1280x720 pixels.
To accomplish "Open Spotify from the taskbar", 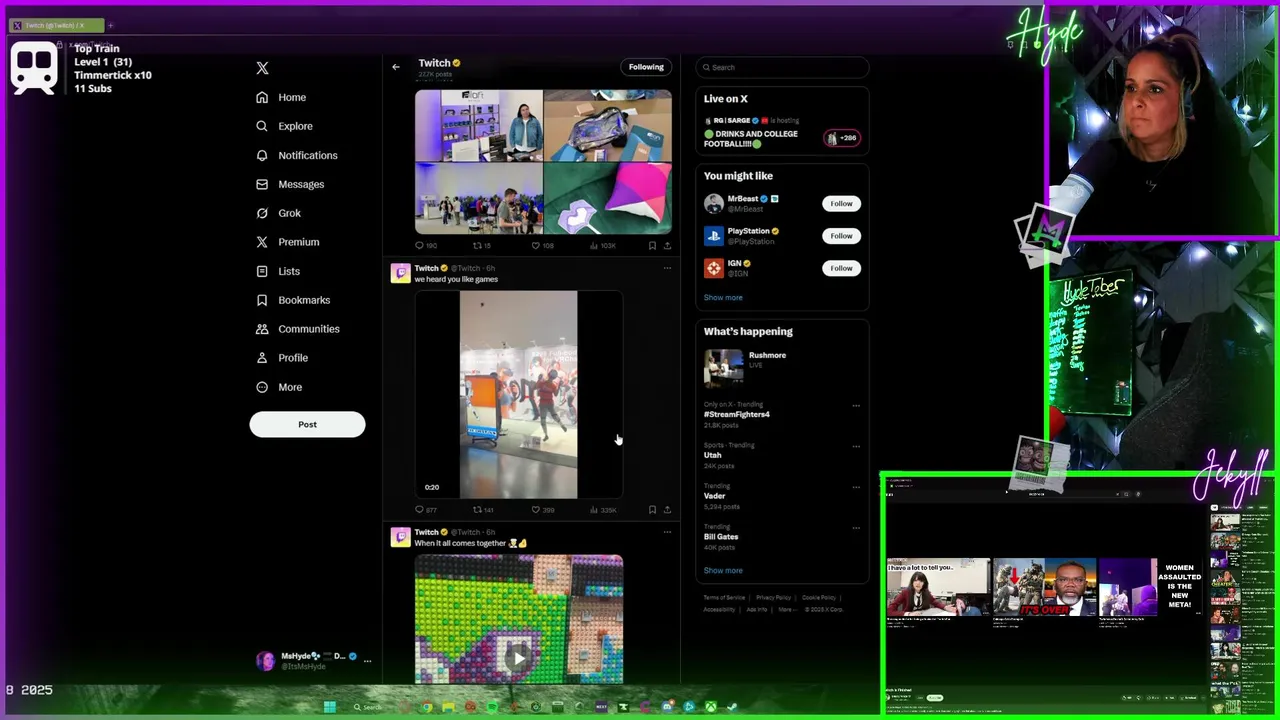I will 492,707.
